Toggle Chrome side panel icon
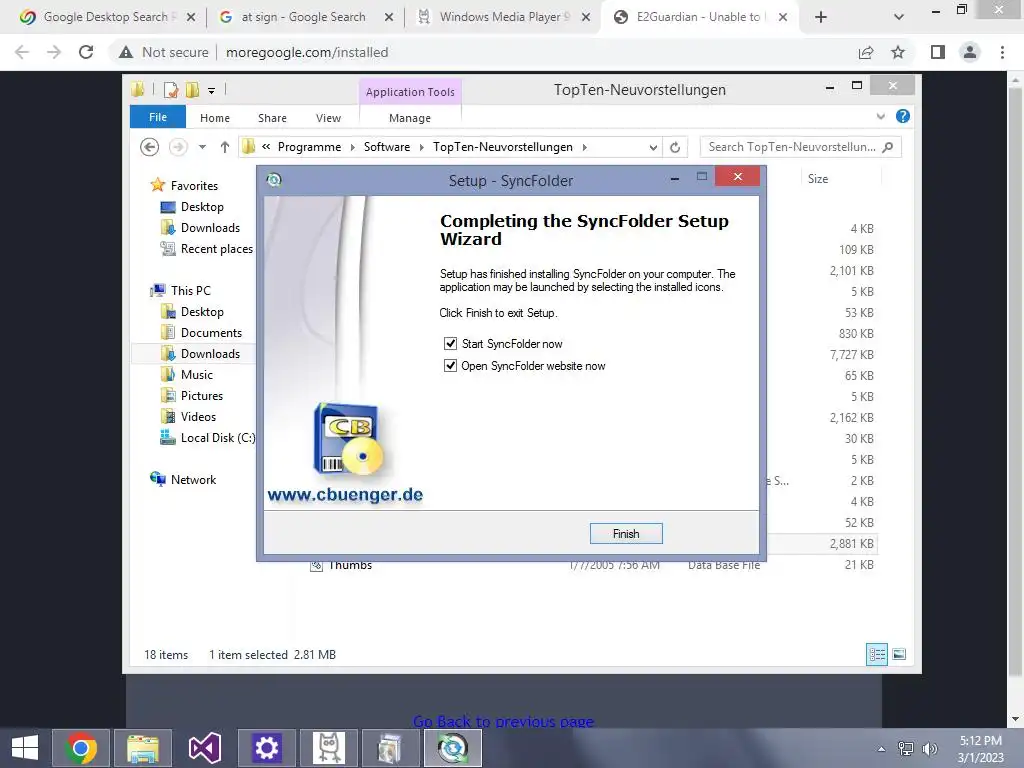Image resolution: width=1024 pixels, height=768 pixels. point(938,52)
